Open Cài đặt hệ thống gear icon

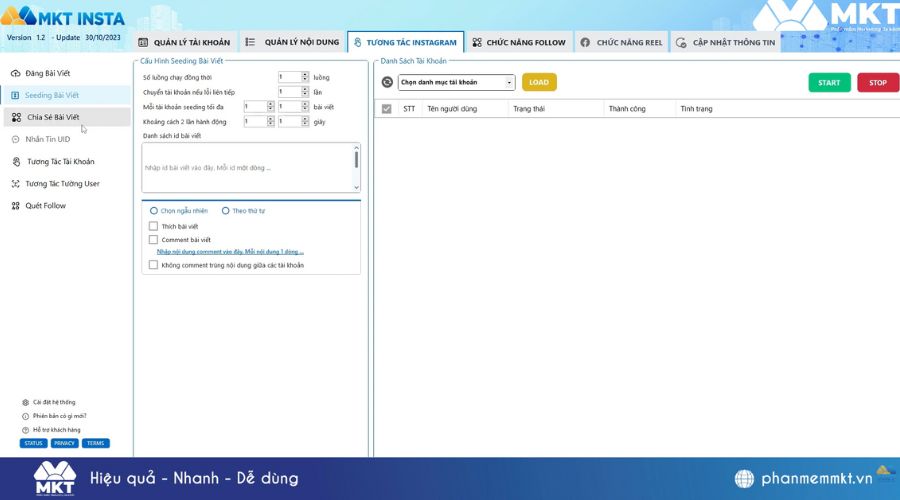pyautogui.click(x=25, y=402)
